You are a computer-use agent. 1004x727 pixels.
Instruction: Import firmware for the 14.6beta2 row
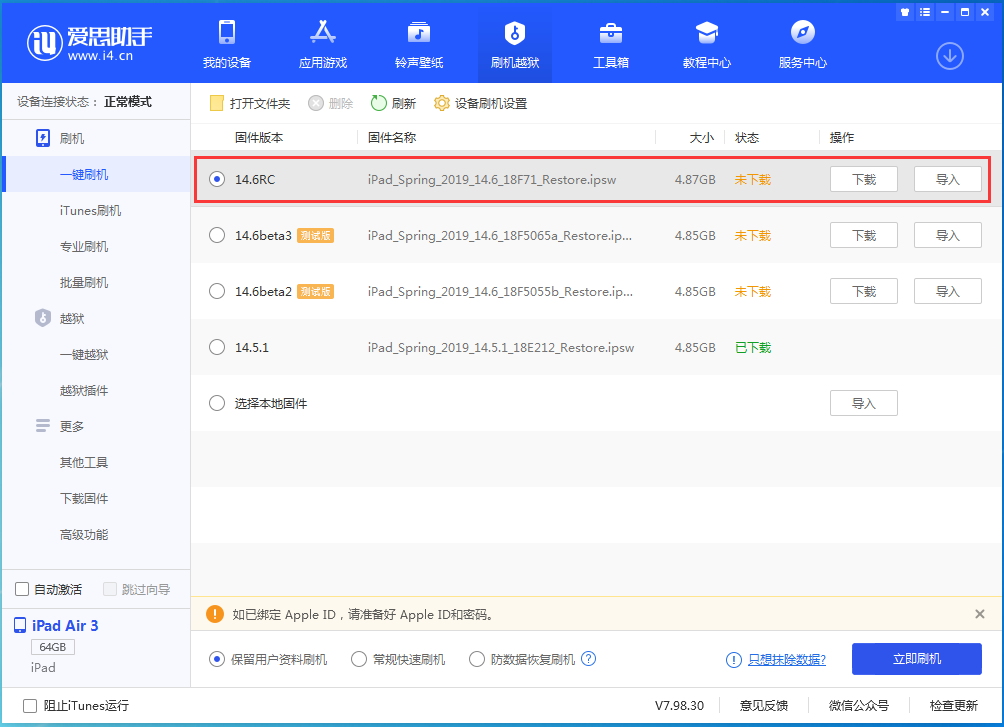tap(948, 291)
